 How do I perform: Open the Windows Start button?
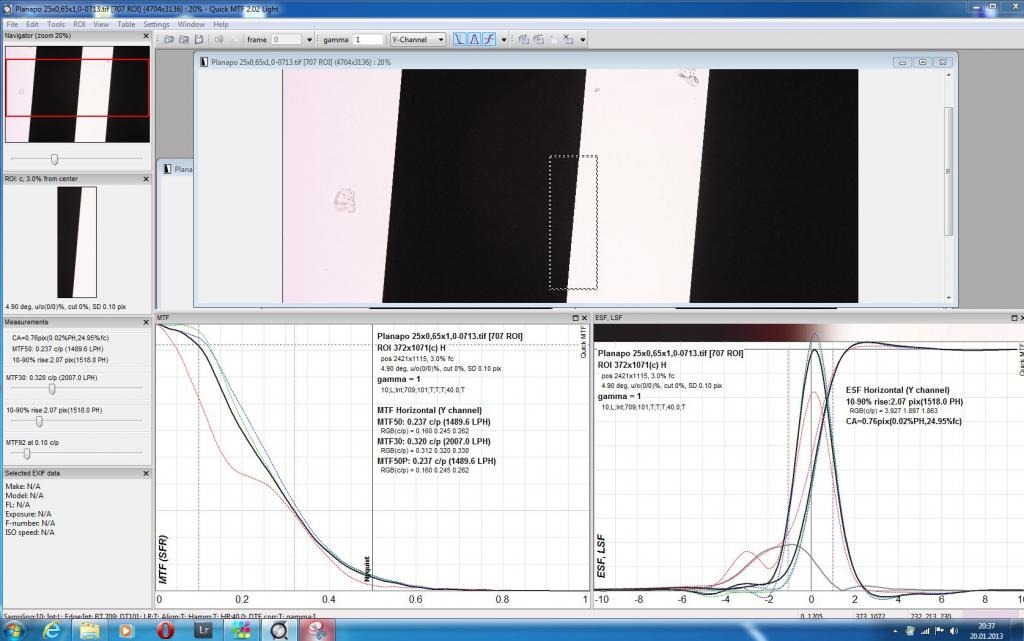[13, 630]
